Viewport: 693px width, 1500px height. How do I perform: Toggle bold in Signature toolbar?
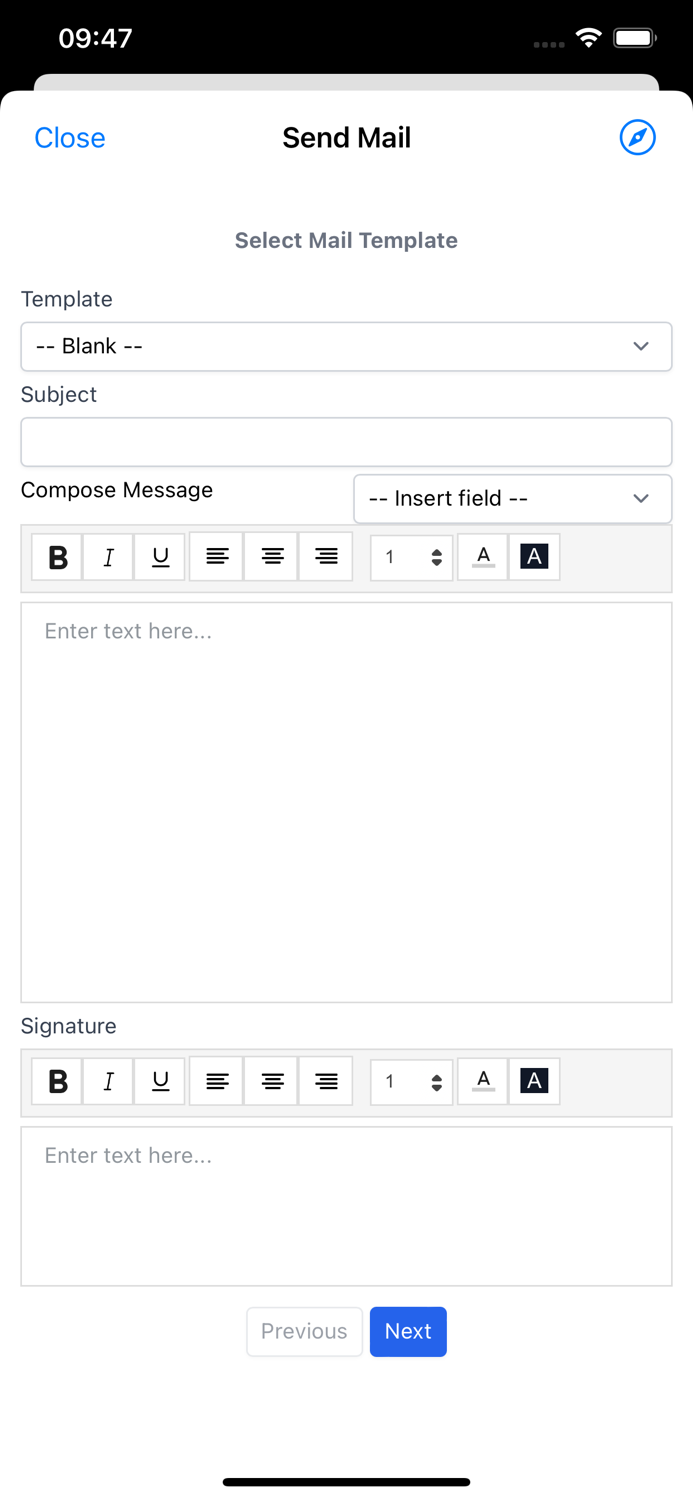(57, 1081)
